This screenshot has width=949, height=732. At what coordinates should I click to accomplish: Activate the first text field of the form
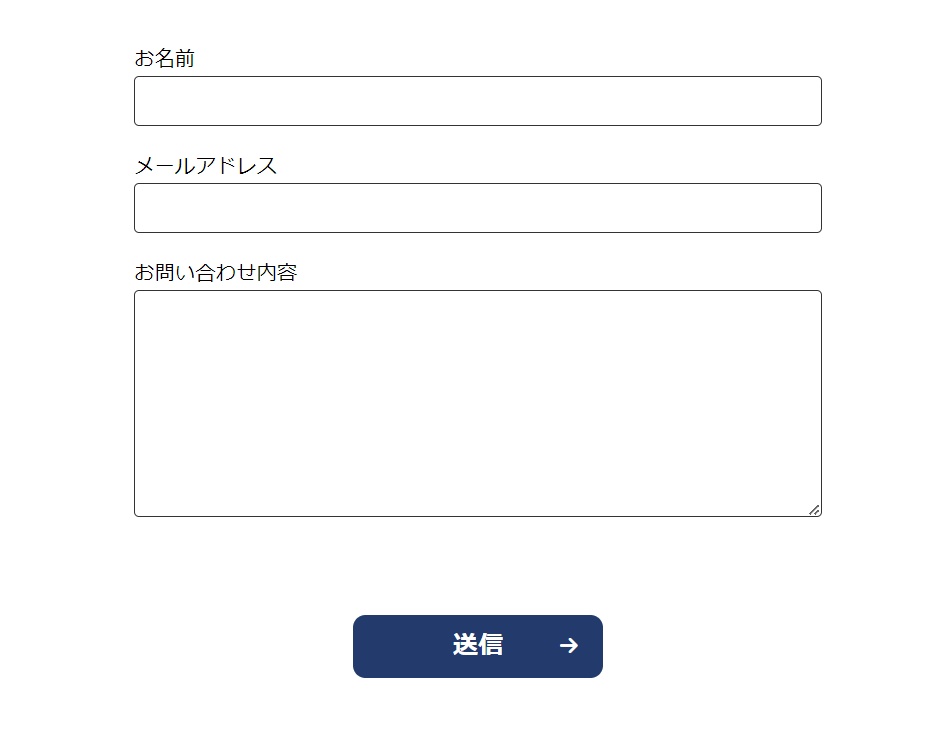pyautogui.click(x=477, y=101)
